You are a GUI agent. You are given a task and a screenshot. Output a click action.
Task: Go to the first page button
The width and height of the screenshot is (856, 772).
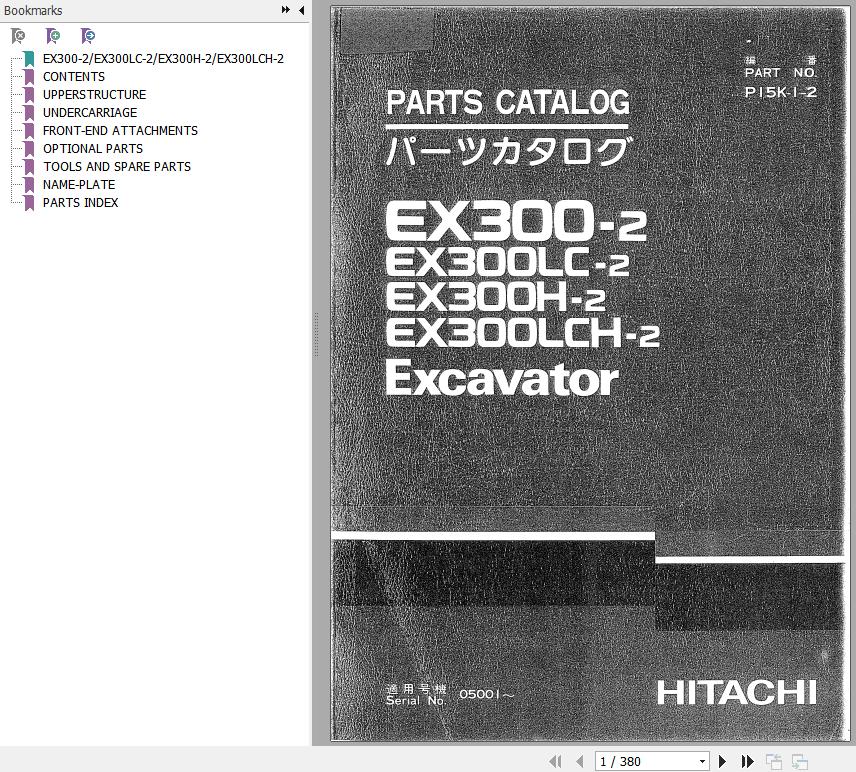point(555,761)
